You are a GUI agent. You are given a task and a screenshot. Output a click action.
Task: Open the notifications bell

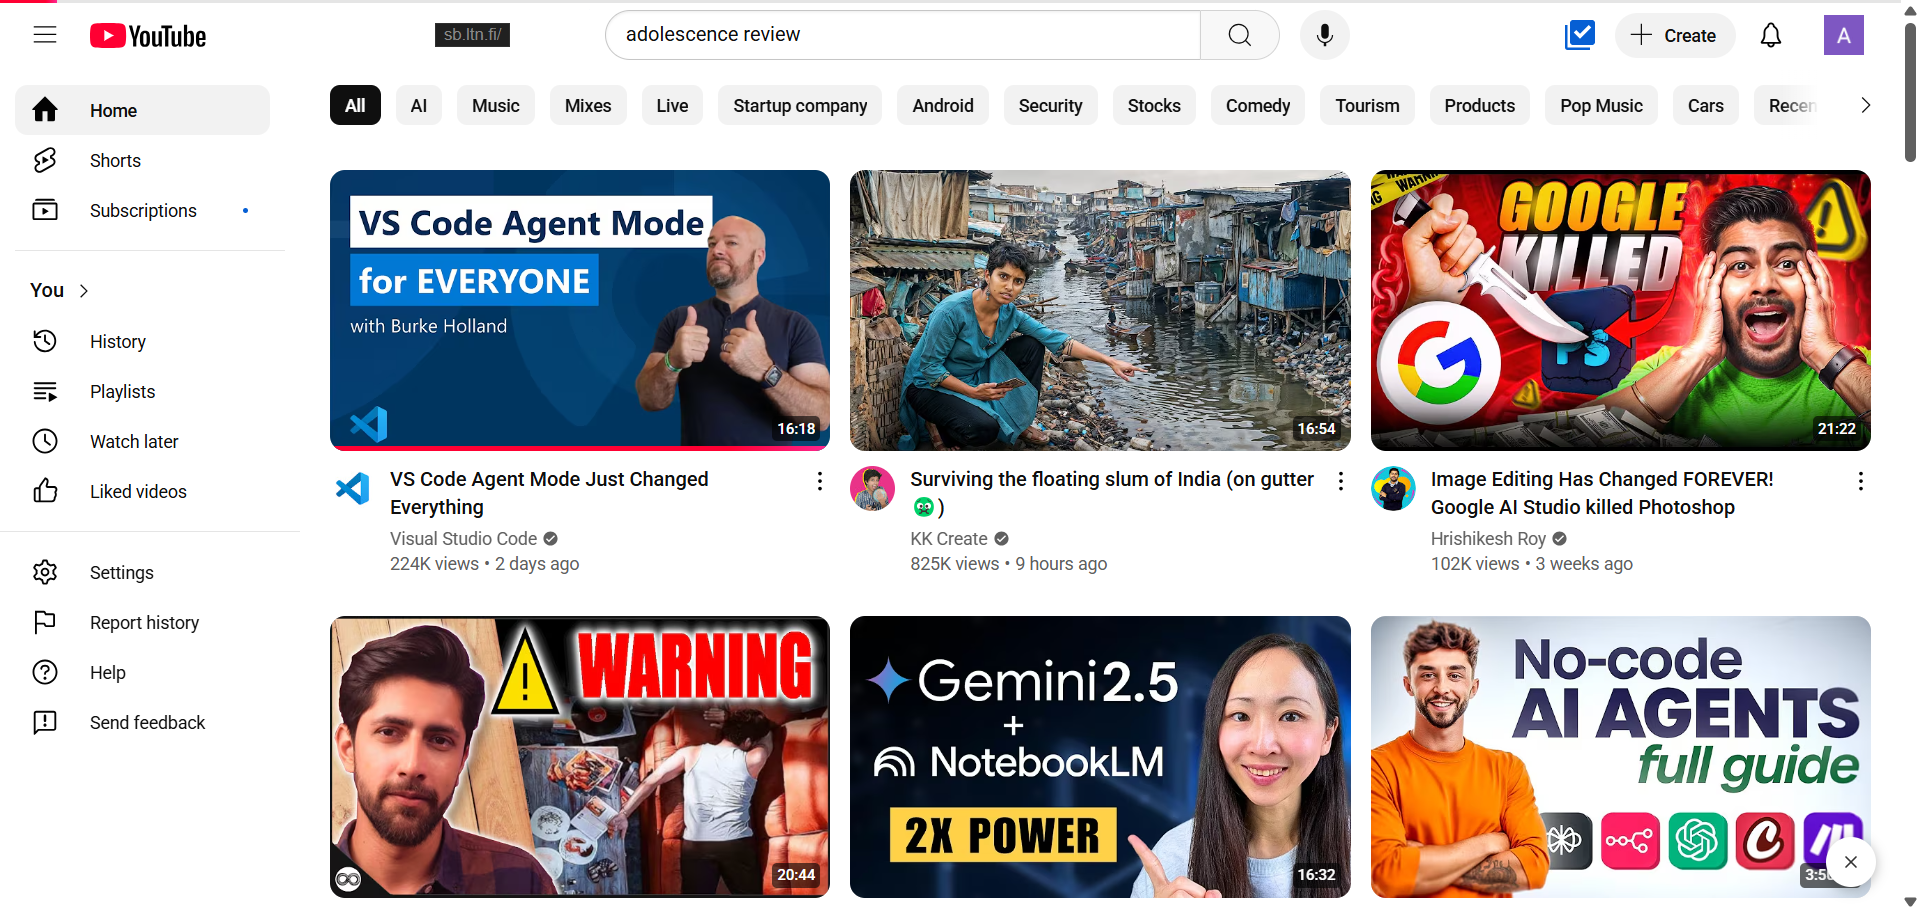1771,35
